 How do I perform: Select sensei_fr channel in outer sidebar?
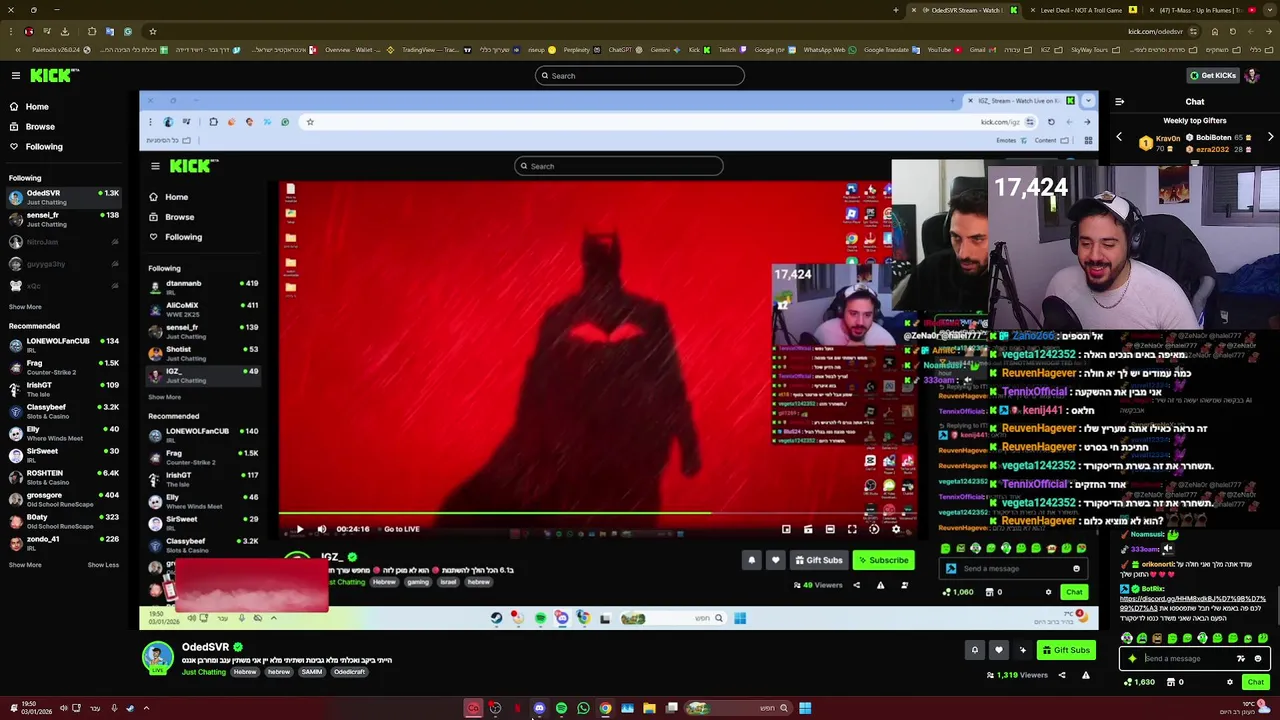coord(65,219)
